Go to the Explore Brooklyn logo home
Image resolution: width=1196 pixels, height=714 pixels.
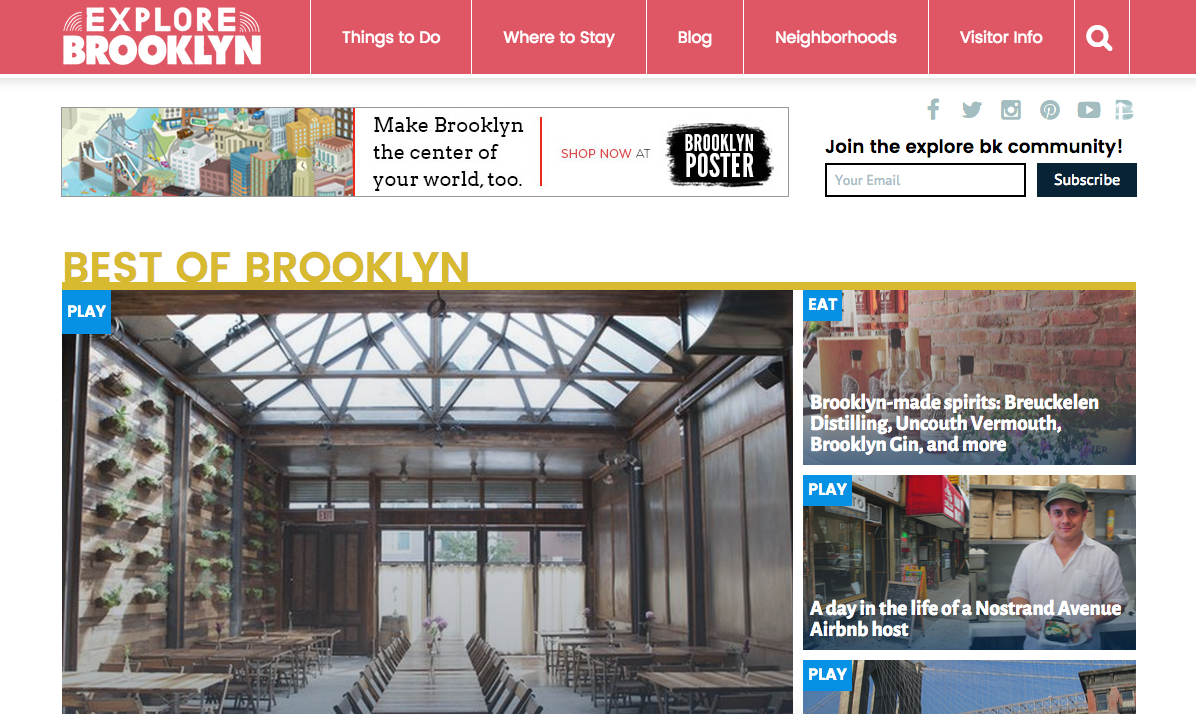162,37
